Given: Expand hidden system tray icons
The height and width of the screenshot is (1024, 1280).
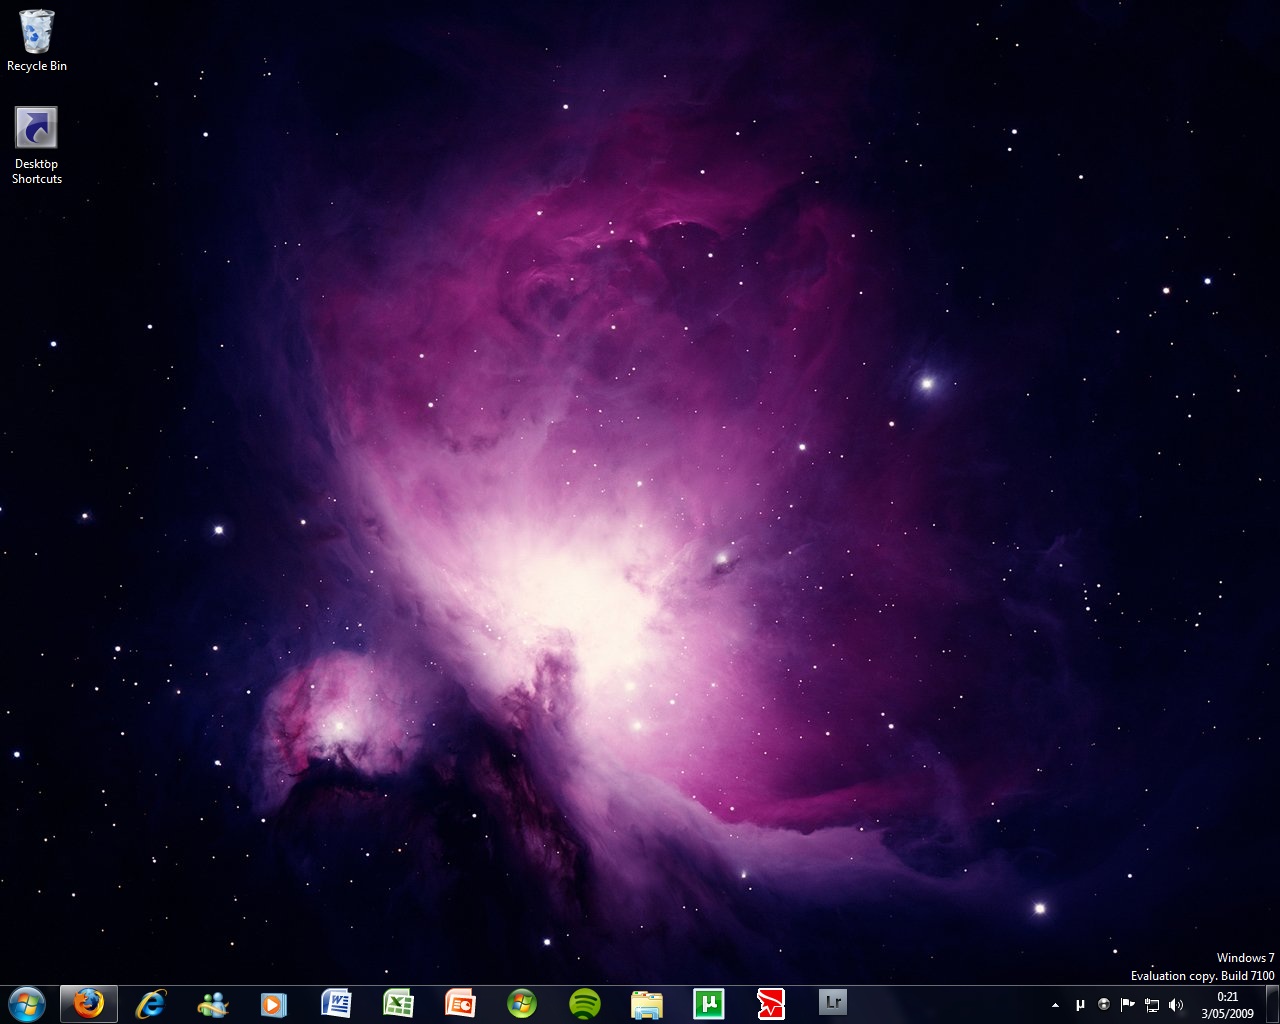Looking at the screenshot, I should click(1055, 1005).
